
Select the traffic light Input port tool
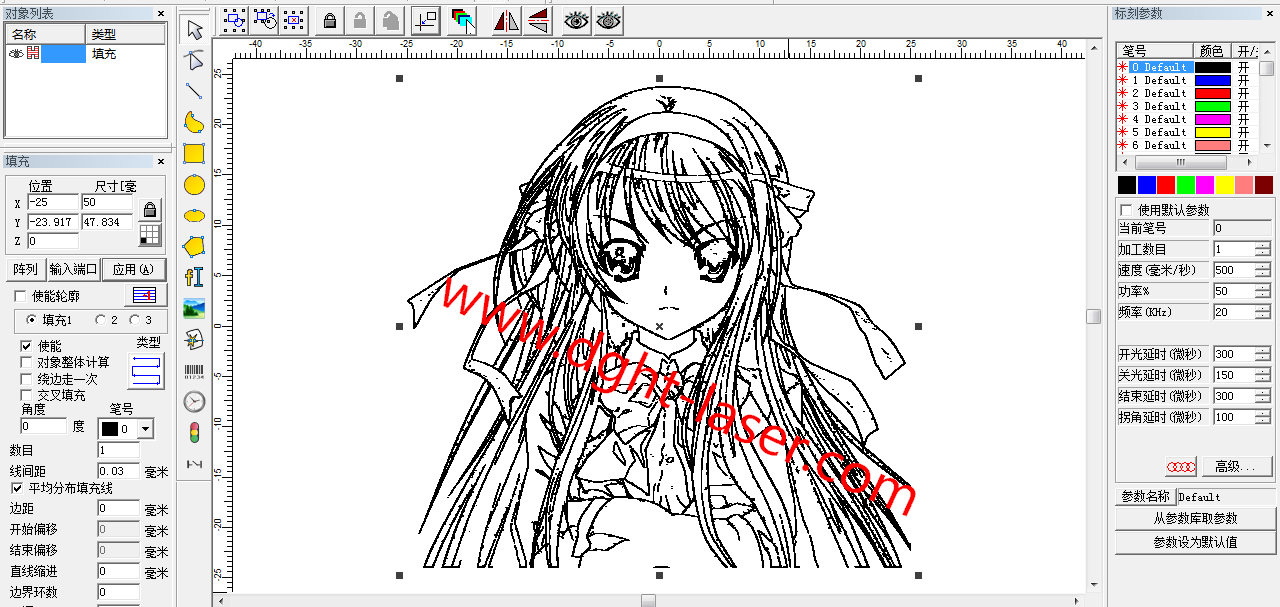coord(194,433)
